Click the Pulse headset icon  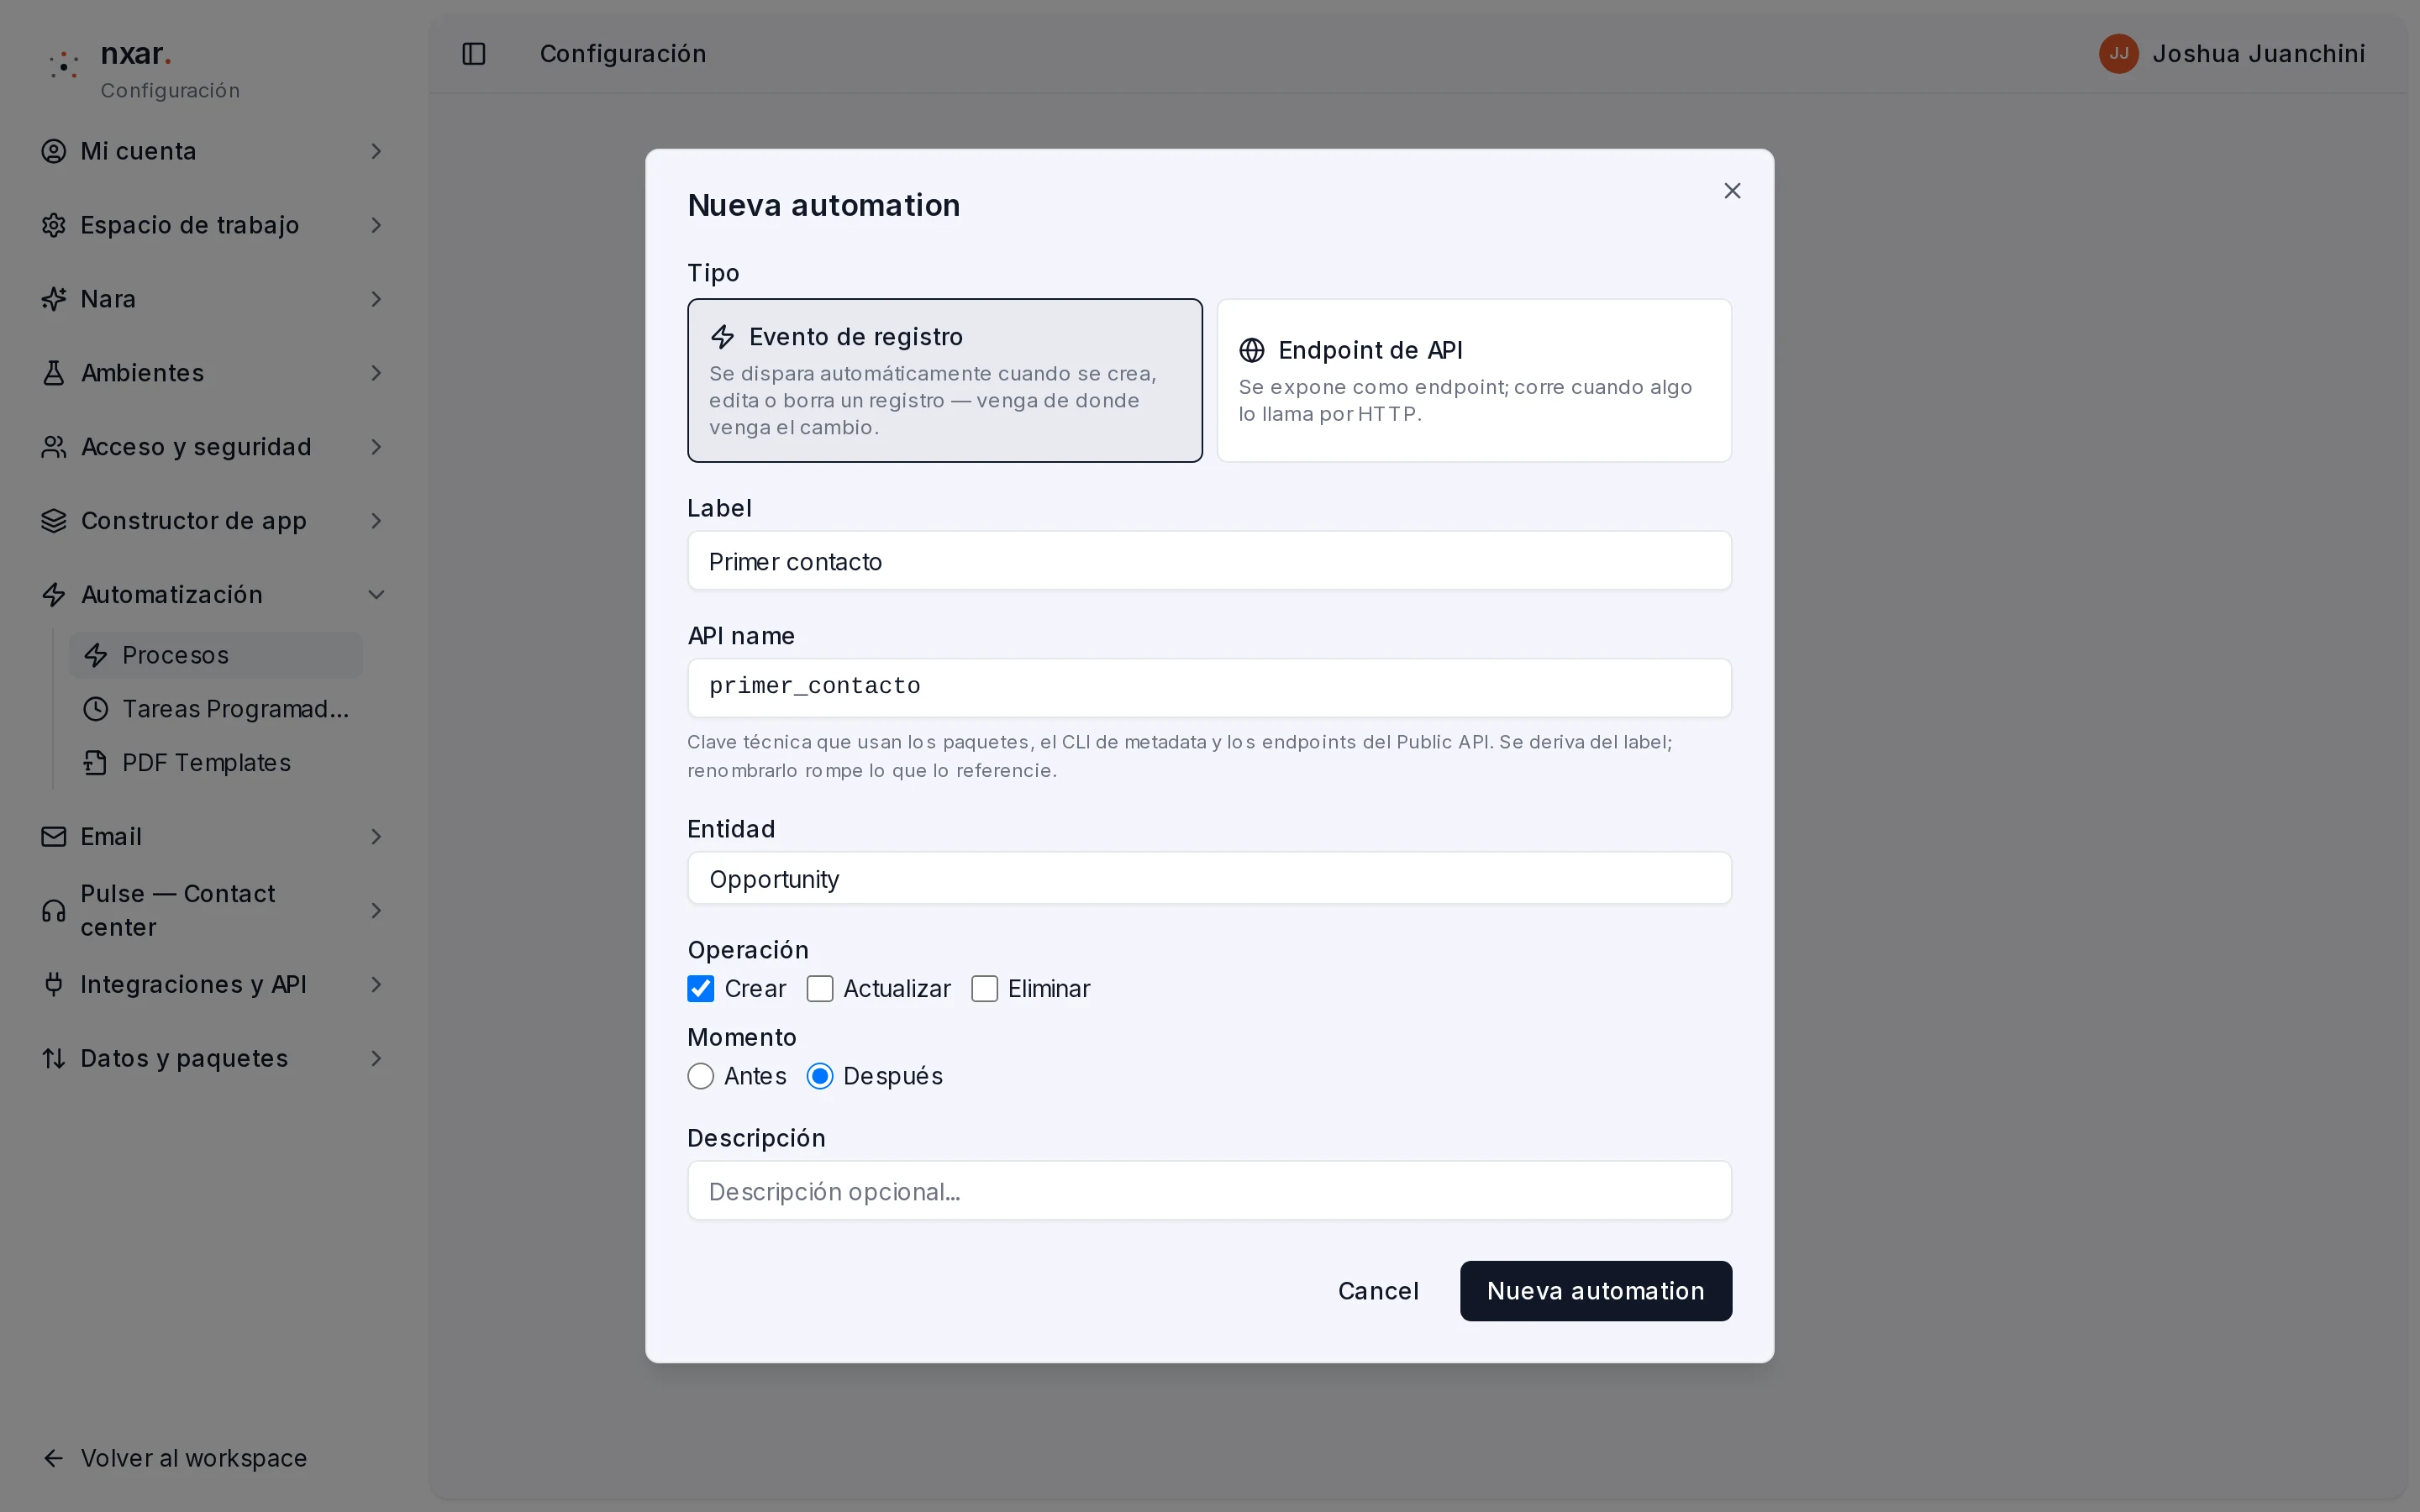pyautogui.click(x=54, y=911)
